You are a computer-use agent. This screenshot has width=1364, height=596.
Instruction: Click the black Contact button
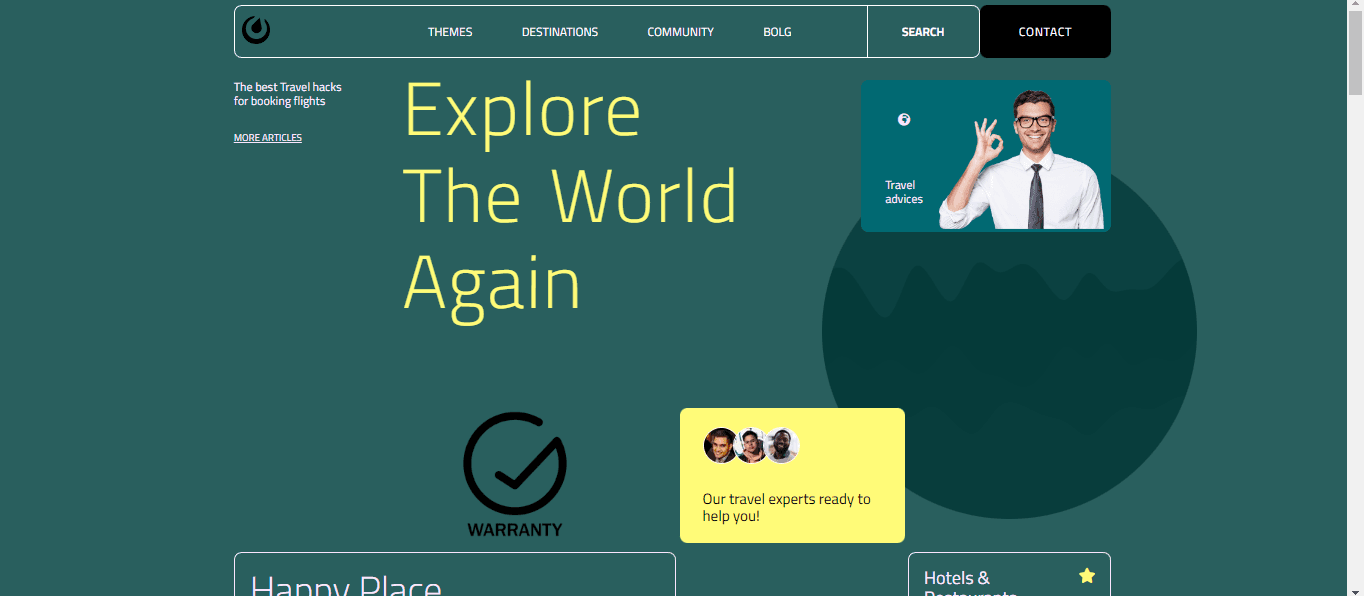1045,32
